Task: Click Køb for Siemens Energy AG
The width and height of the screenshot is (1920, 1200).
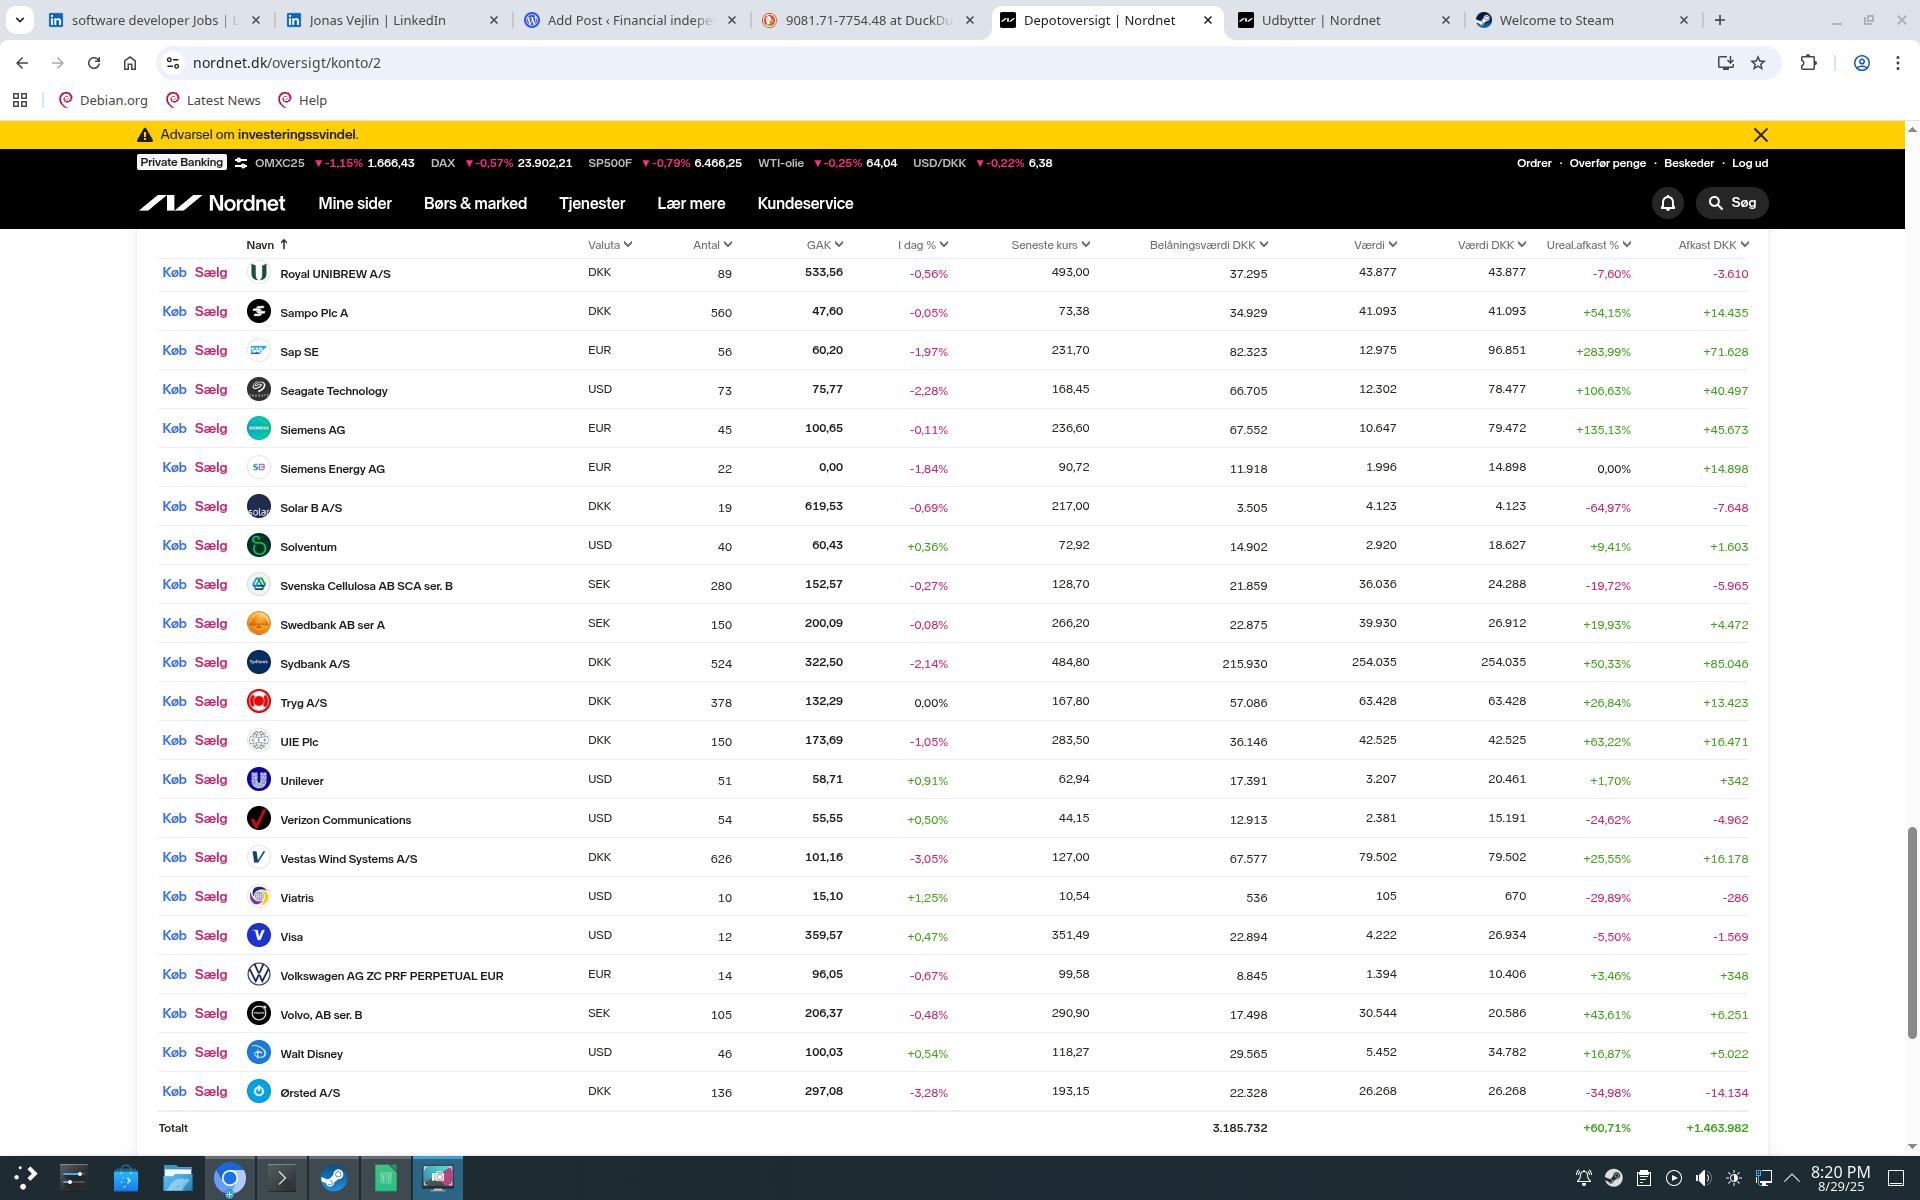Action: (174, 467)
